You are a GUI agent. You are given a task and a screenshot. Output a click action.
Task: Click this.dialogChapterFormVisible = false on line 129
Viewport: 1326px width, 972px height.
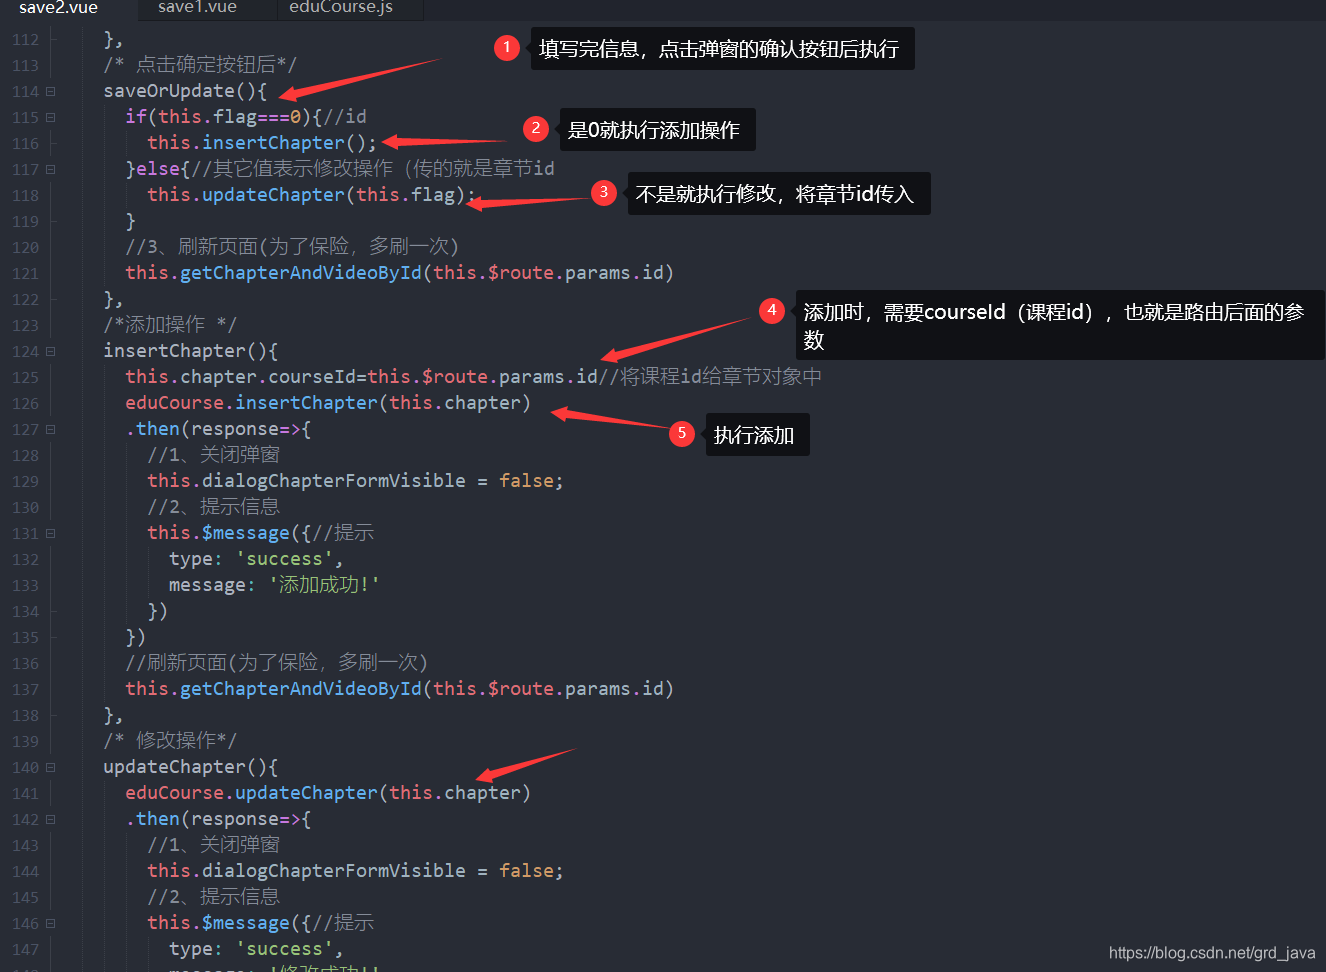pyautogui.click(x=355, y=481)
